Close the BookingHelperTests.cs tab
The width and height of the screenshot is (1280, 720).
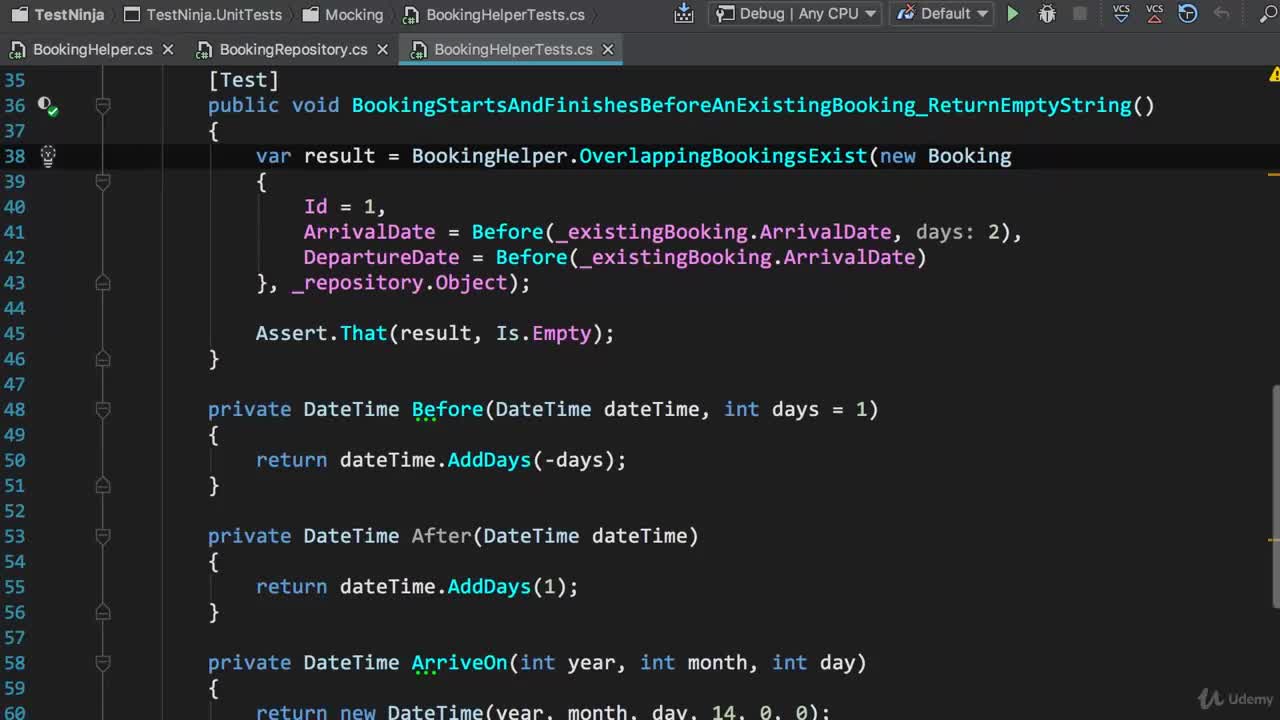tap(607, 49)
